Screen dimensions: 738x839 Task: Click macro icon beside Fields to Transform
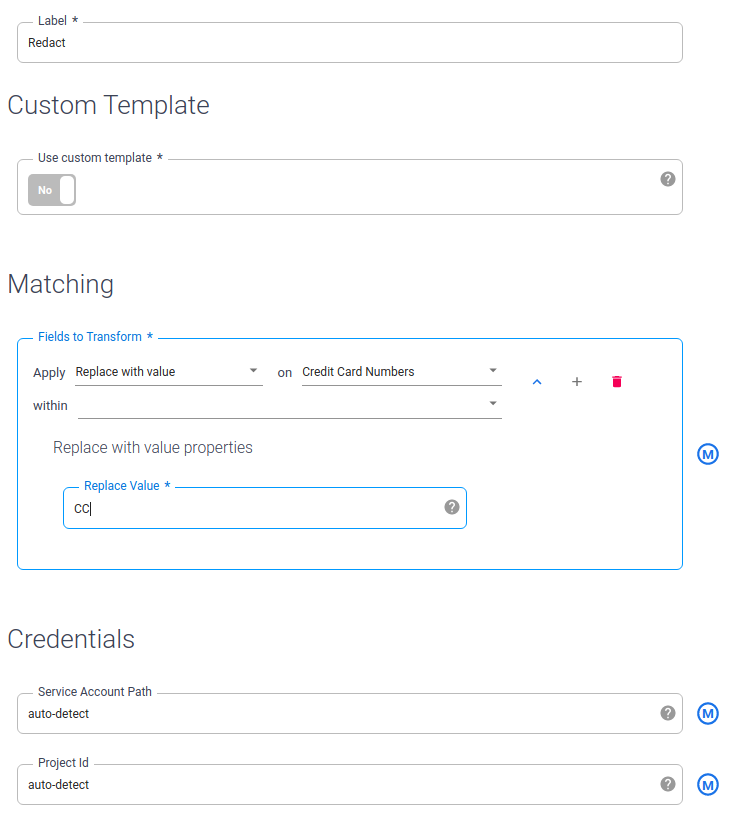[x=708, y=454]
